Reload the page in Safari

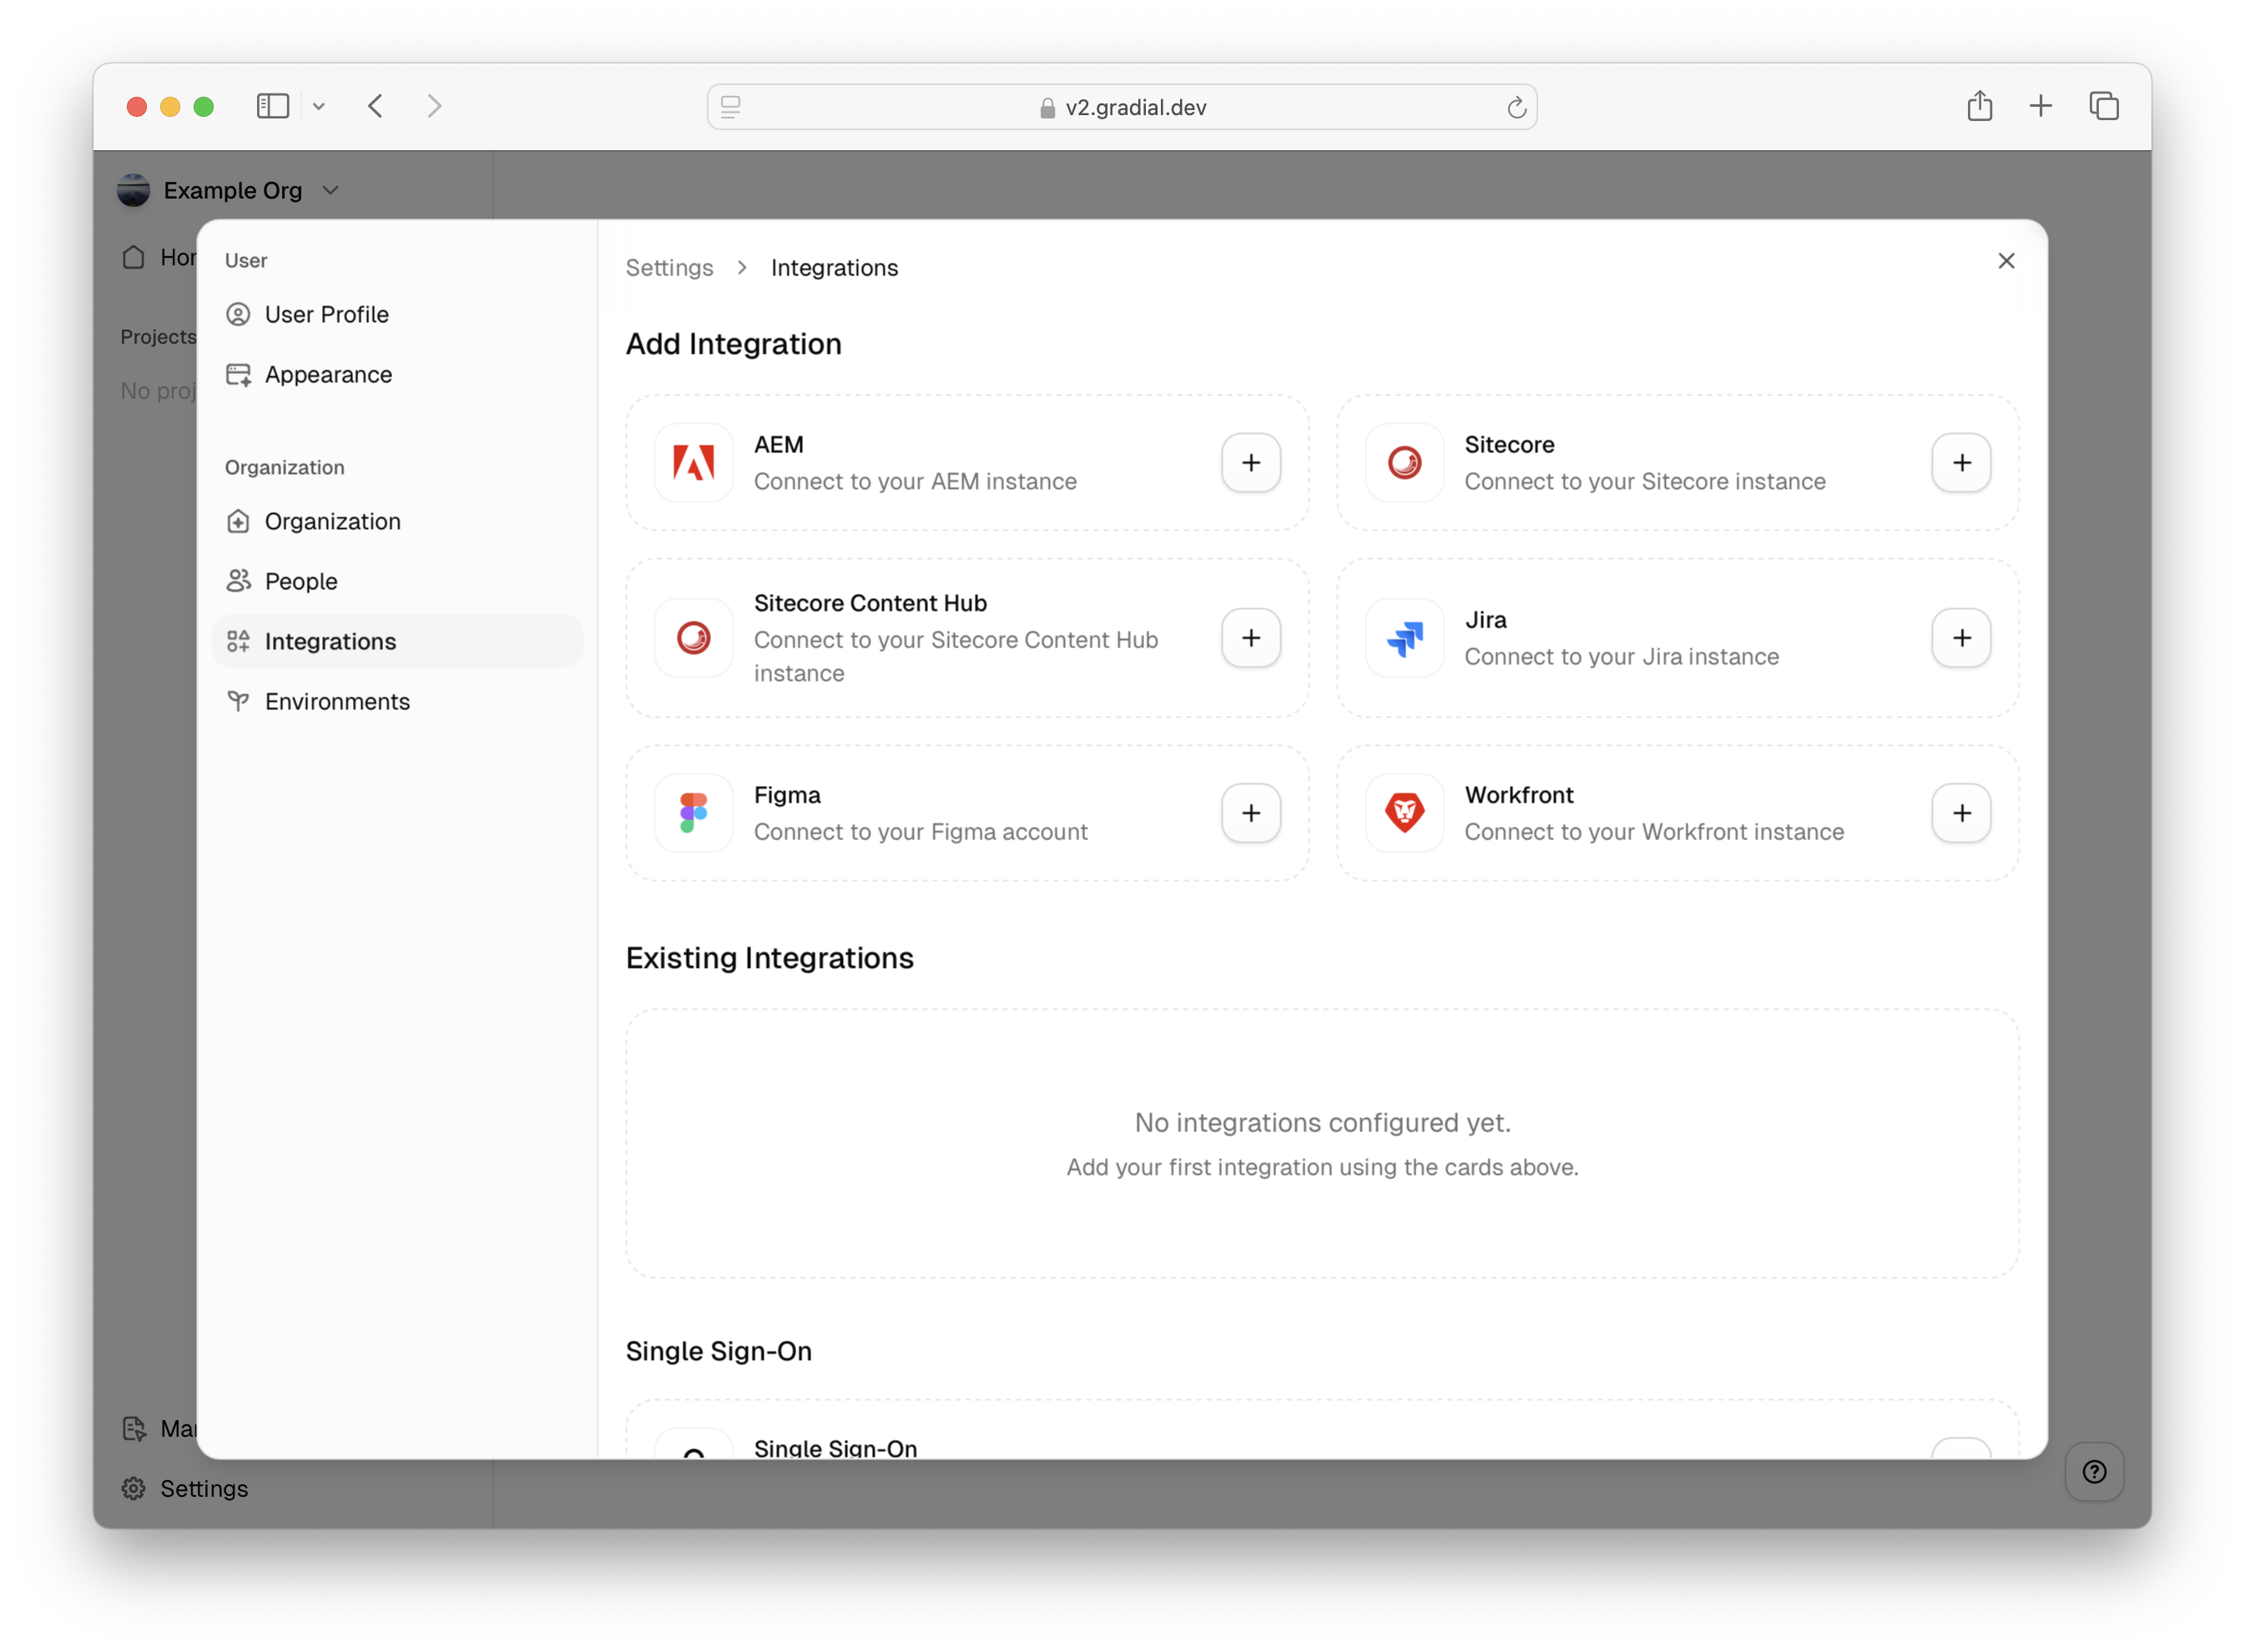(1516, 107)
